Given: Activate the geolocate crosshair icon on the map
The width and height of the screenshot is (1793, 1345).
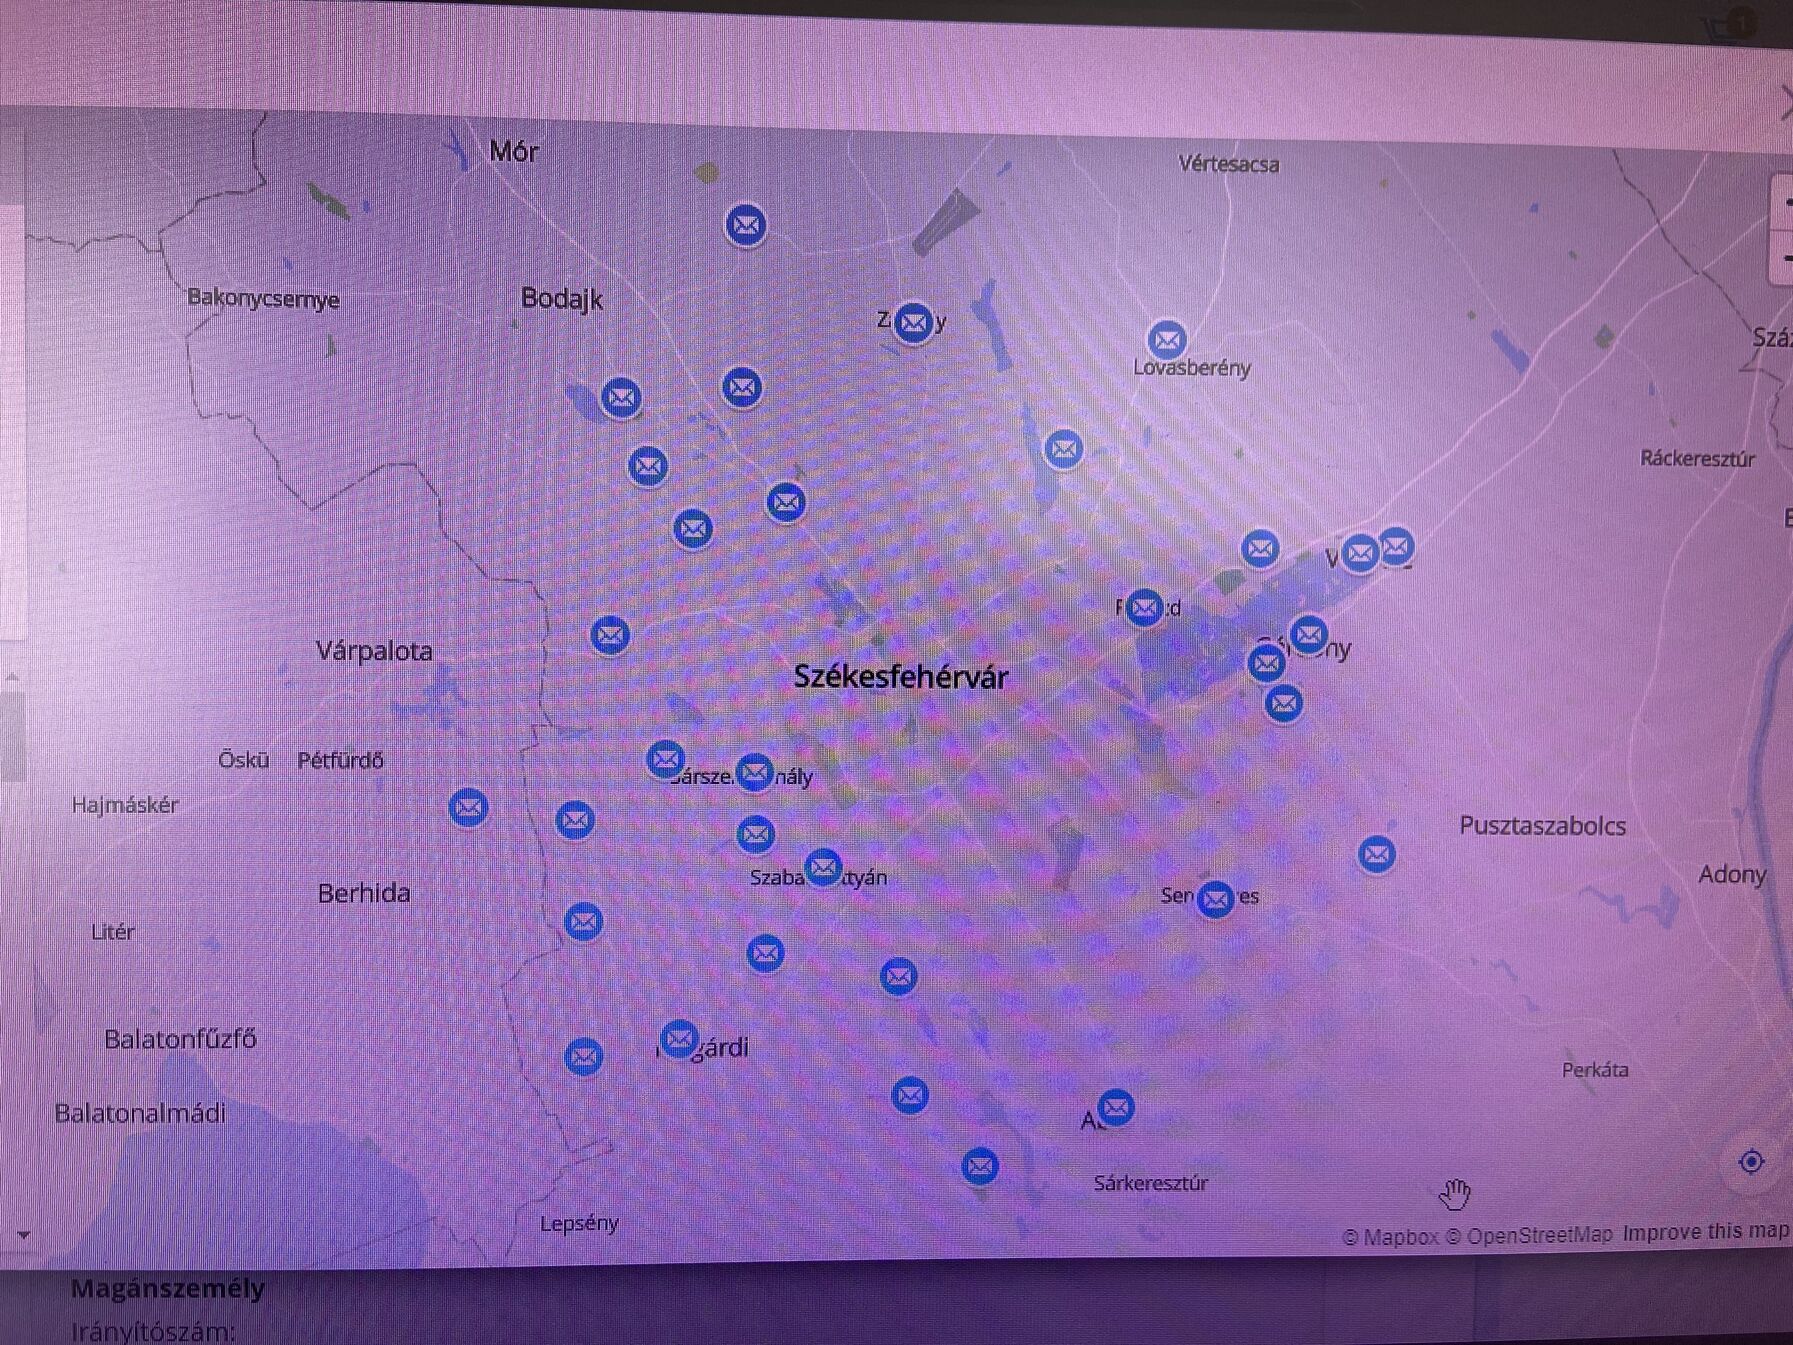Looking at the screenshot, I should coord(1751,1162).
